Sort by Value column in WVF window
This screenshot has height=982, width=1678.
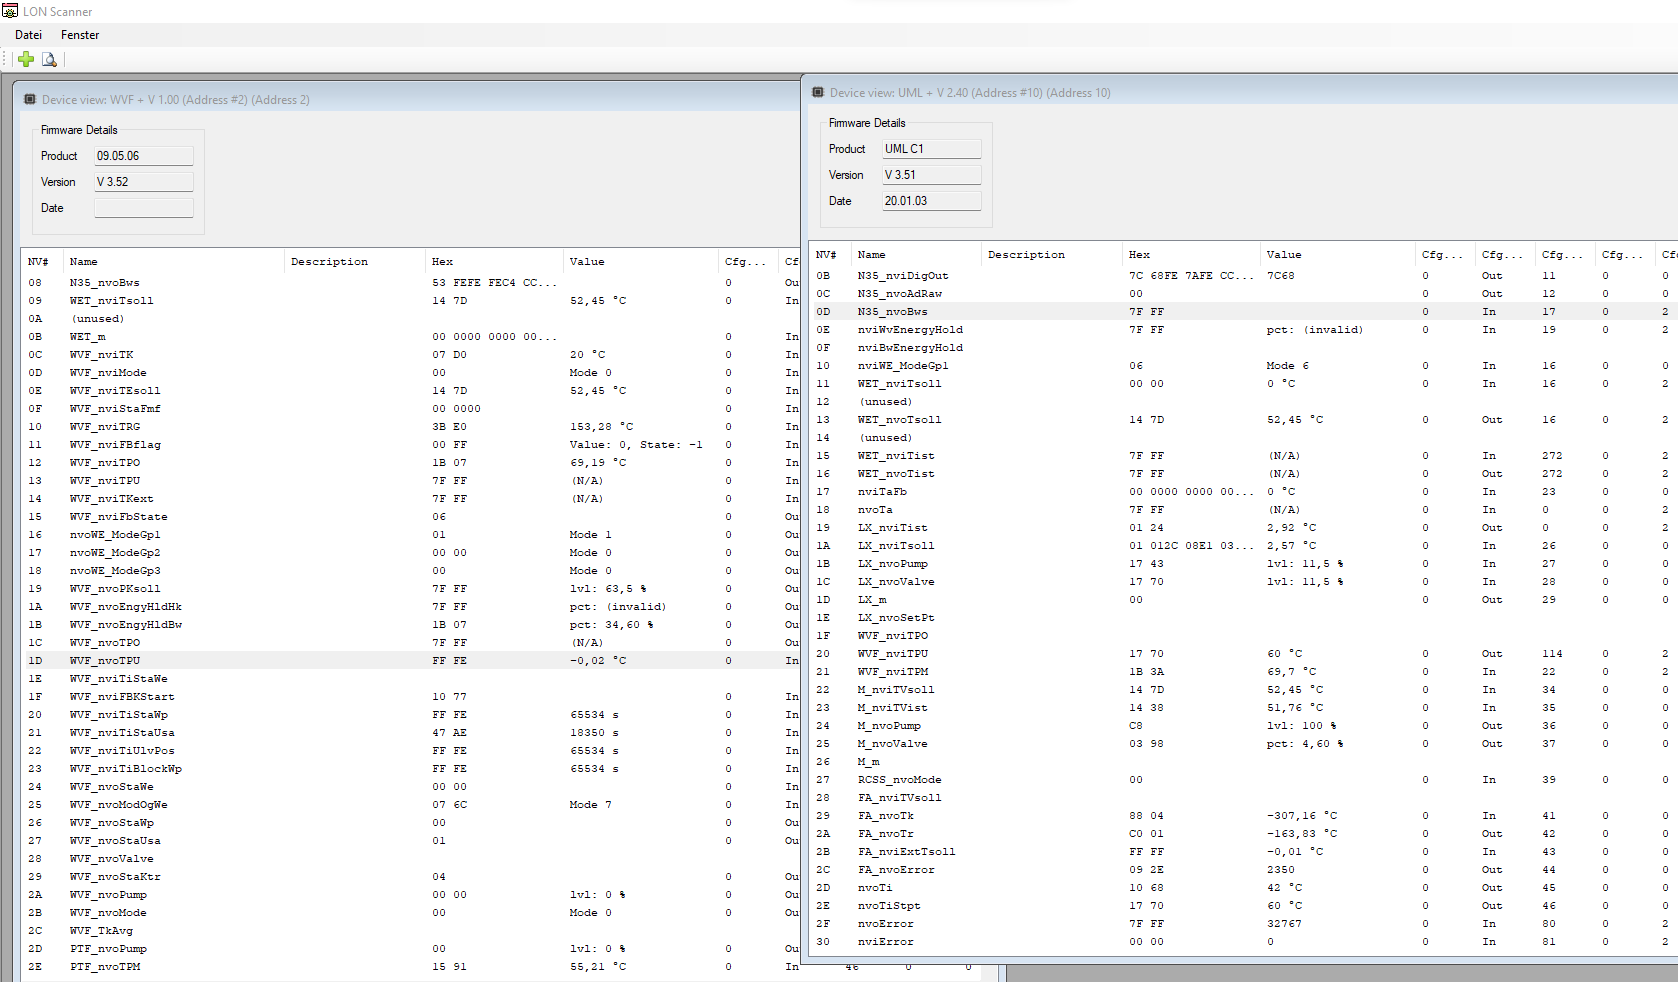point(642,262)
